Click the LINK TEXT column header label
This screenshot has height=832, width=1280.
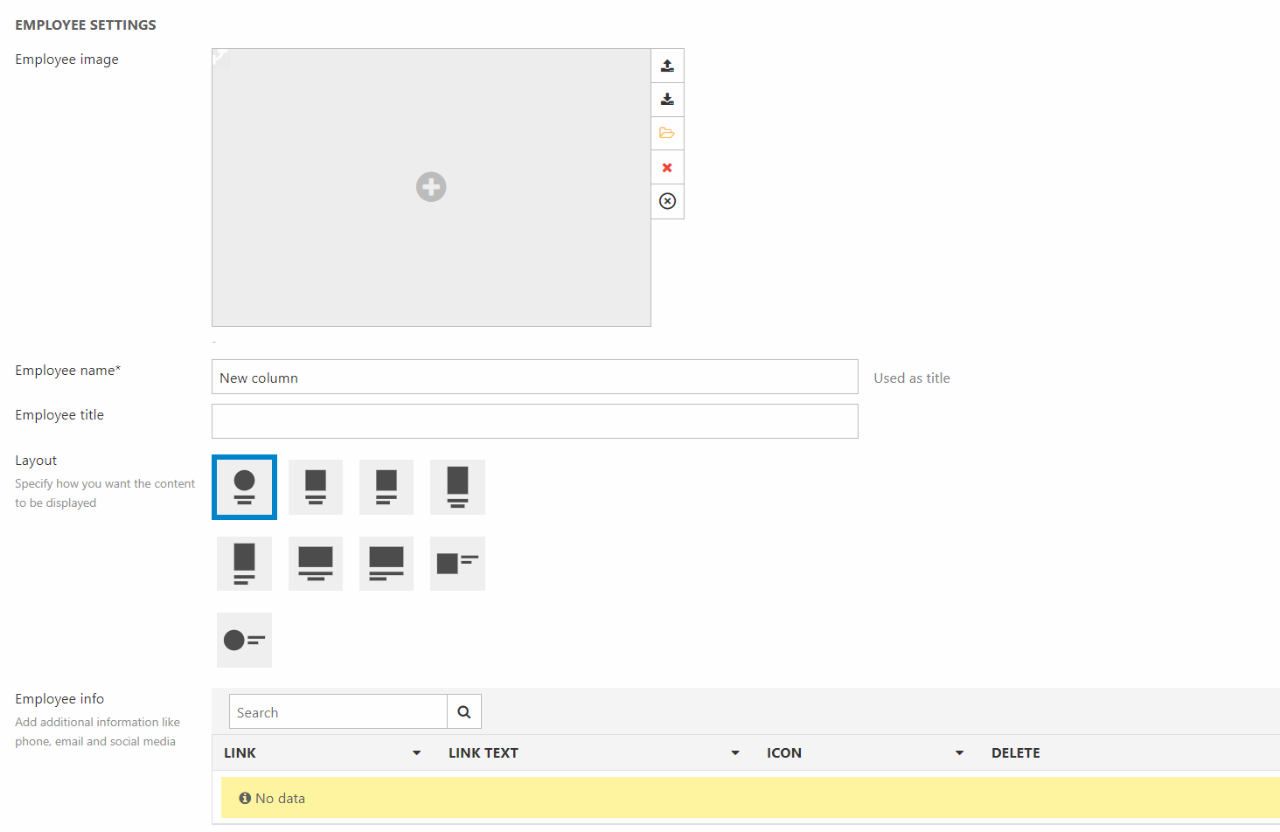(483, 753)
